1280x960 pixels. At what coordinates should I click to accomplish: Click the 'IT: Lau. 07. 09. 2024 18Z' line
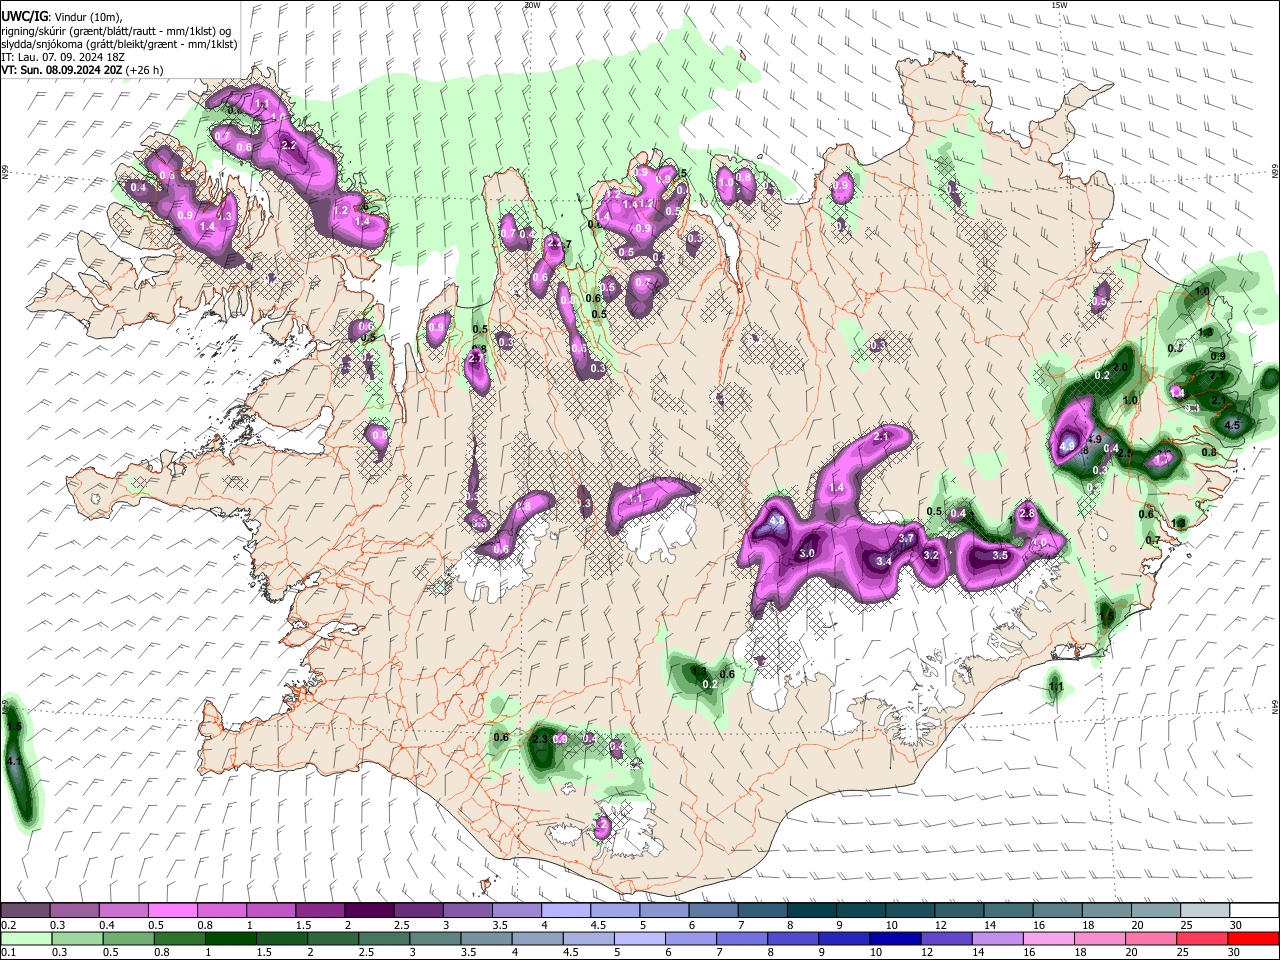(x=63, y=57)
